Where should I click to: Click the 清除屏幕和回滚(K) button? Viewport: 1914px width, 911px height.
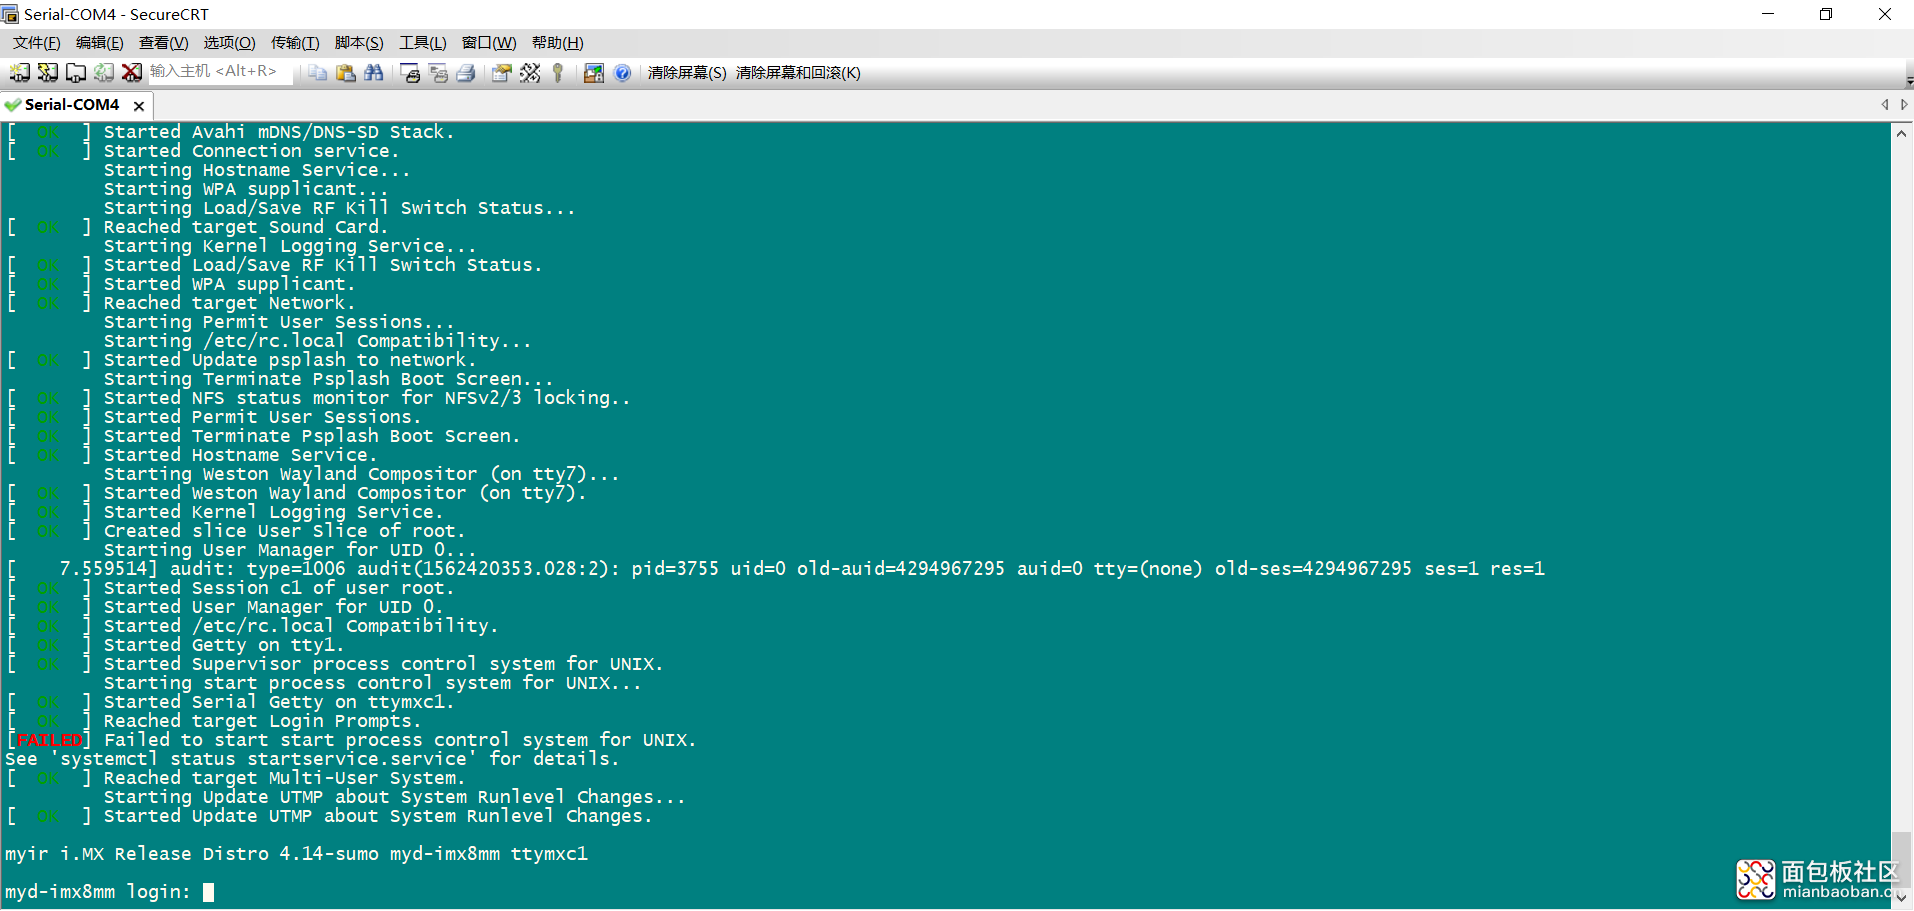click(798, 73)
